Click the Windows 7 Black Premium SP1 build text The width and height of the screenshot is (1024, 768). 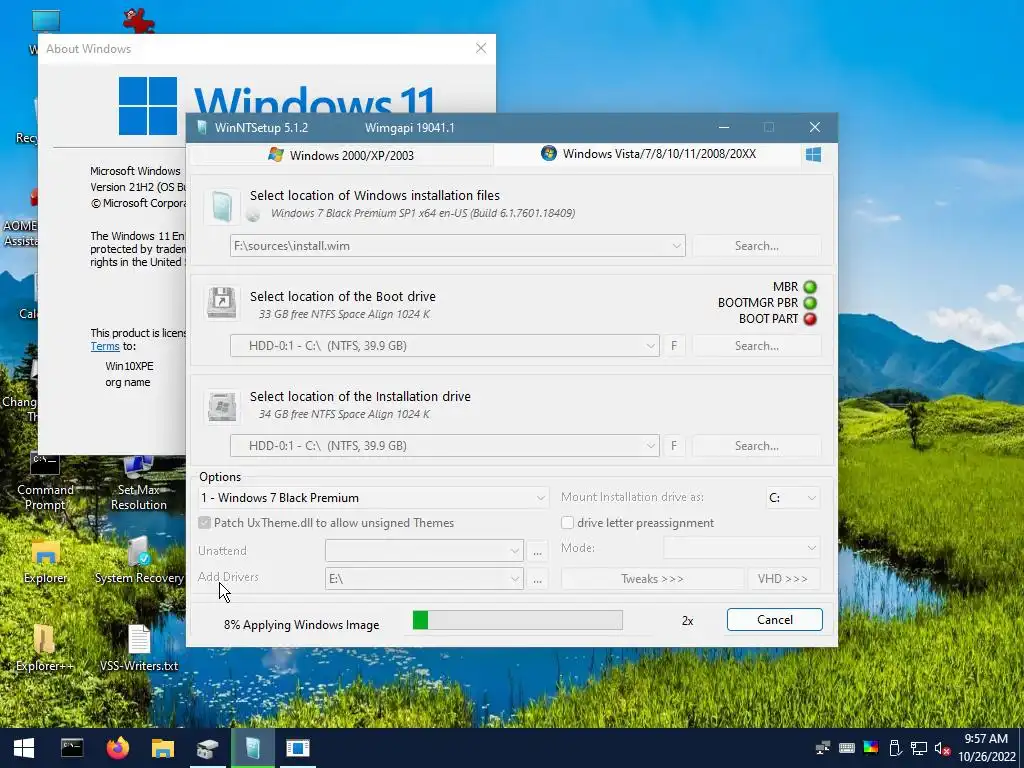[x=423, y=214]
